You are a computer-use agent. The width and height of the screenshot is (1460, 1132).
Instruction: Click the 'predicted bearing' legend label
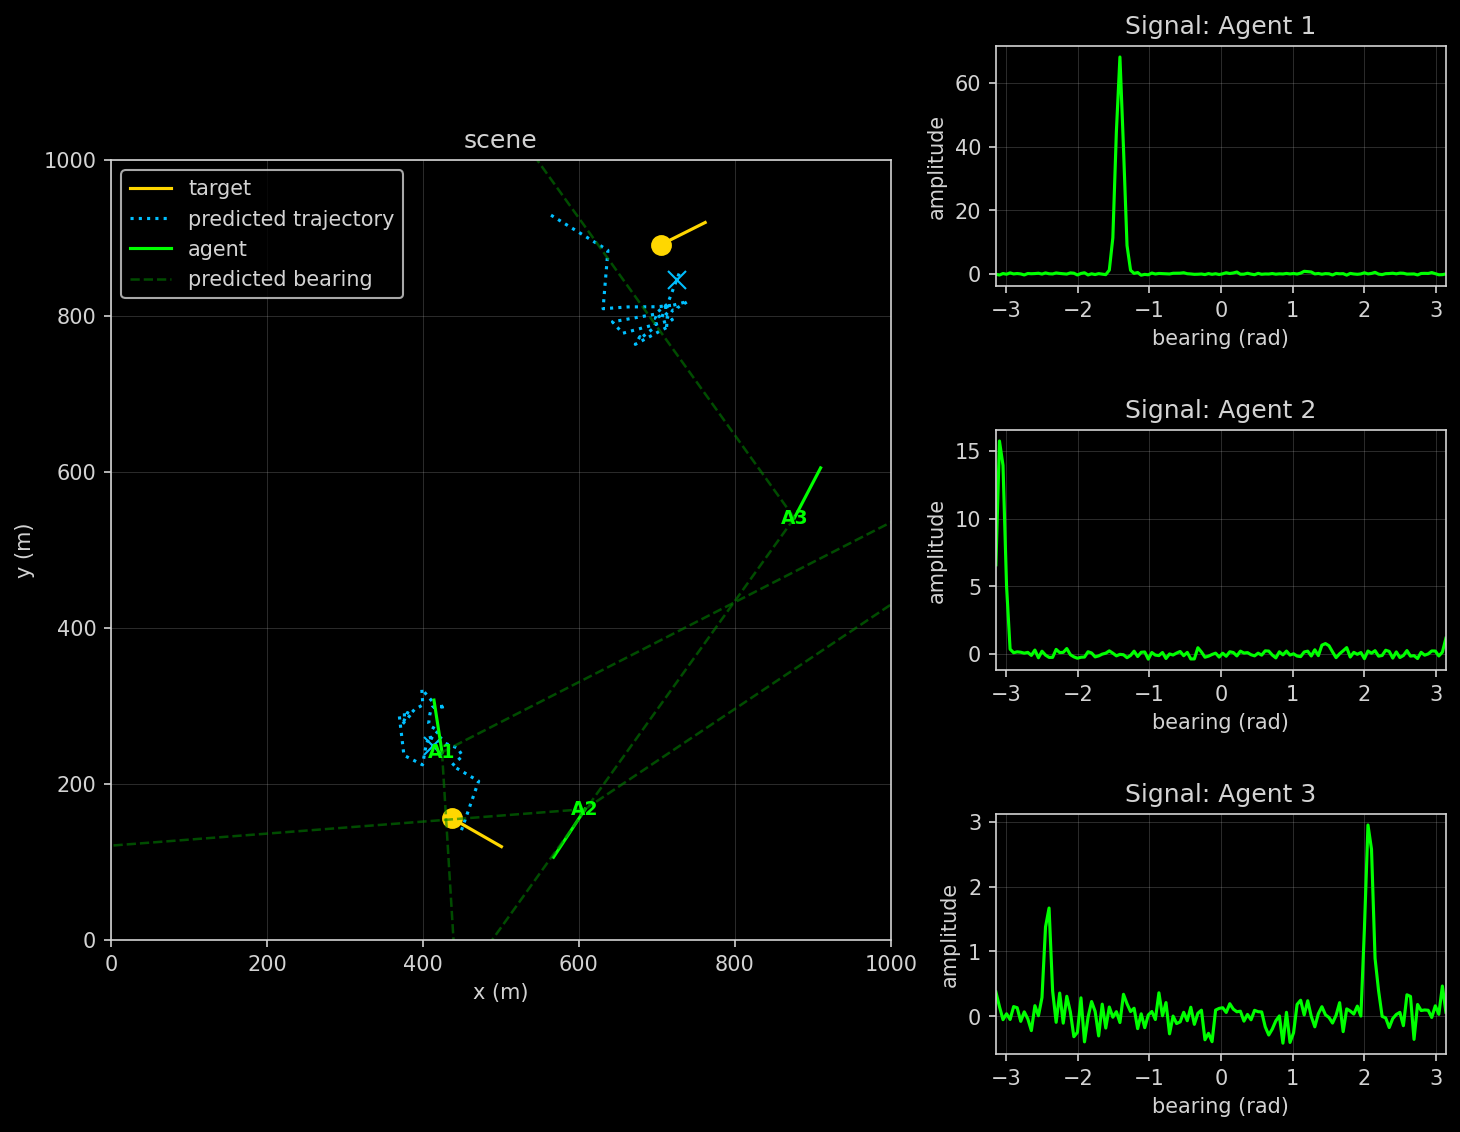pos(280,279)
